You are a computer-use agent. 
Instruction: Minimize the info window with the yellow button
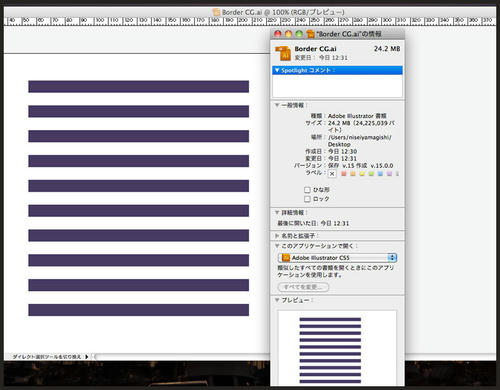(288, 34)
